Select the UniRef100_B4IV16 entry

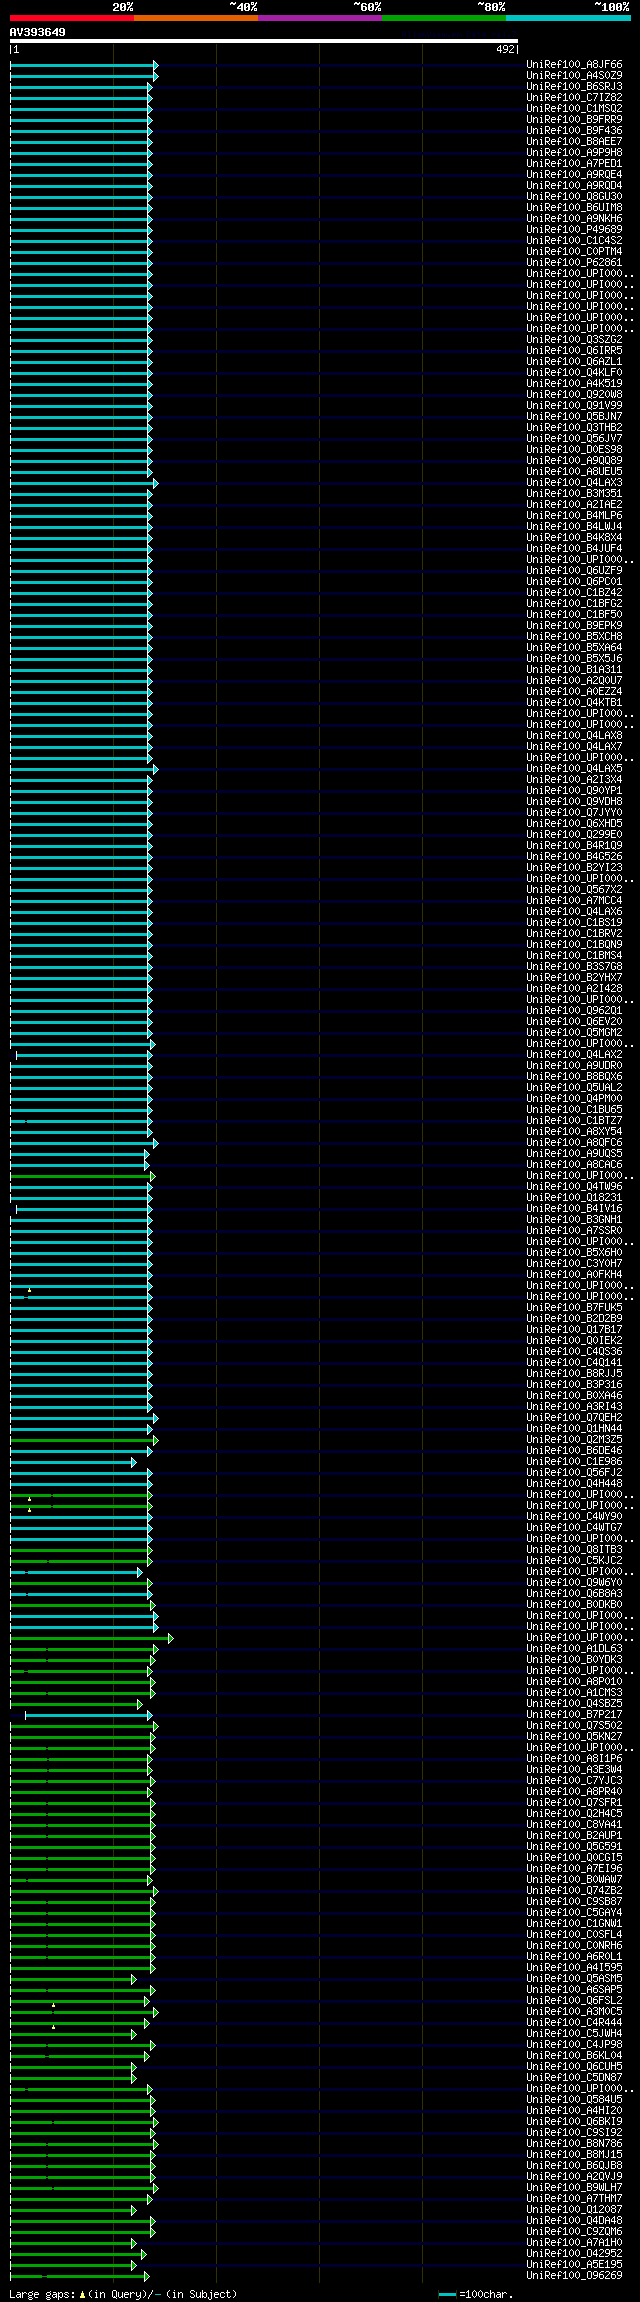[574, 1209]
